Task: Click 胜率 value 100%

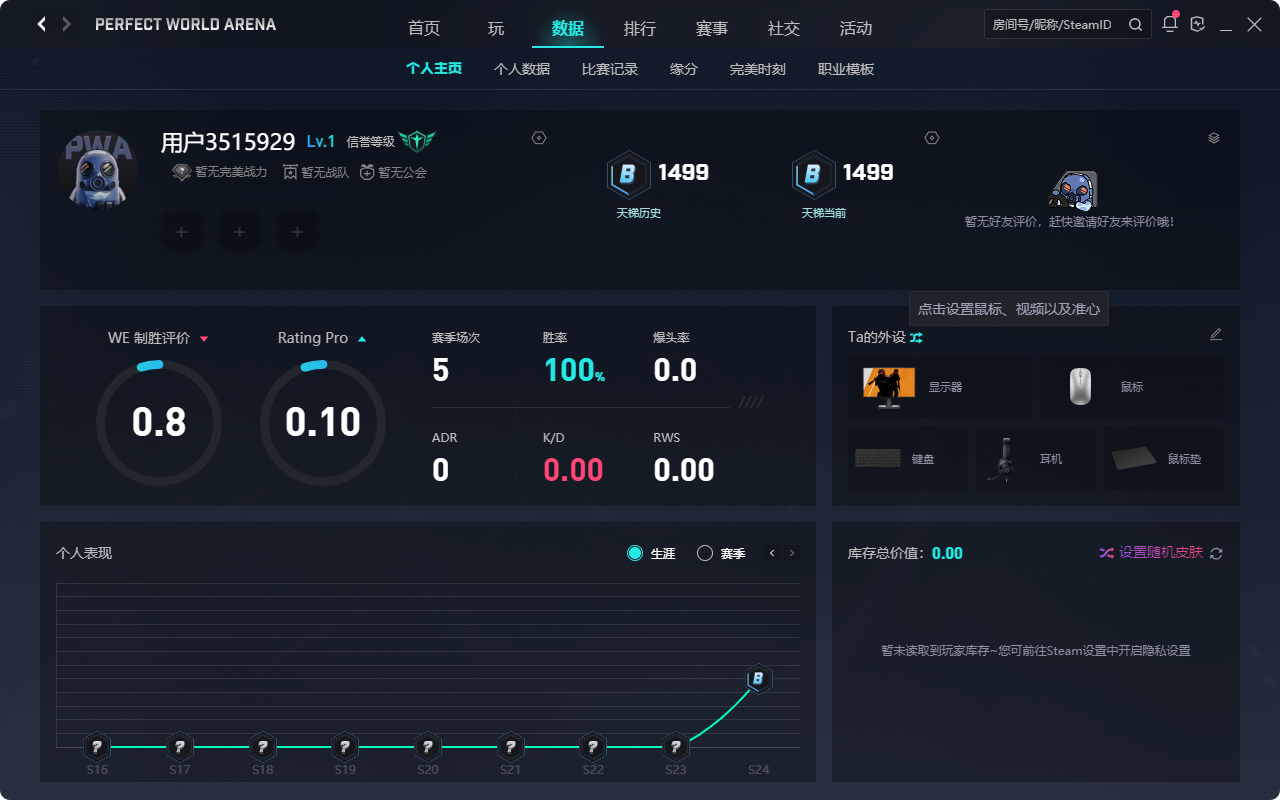Action: click(574, 370)
